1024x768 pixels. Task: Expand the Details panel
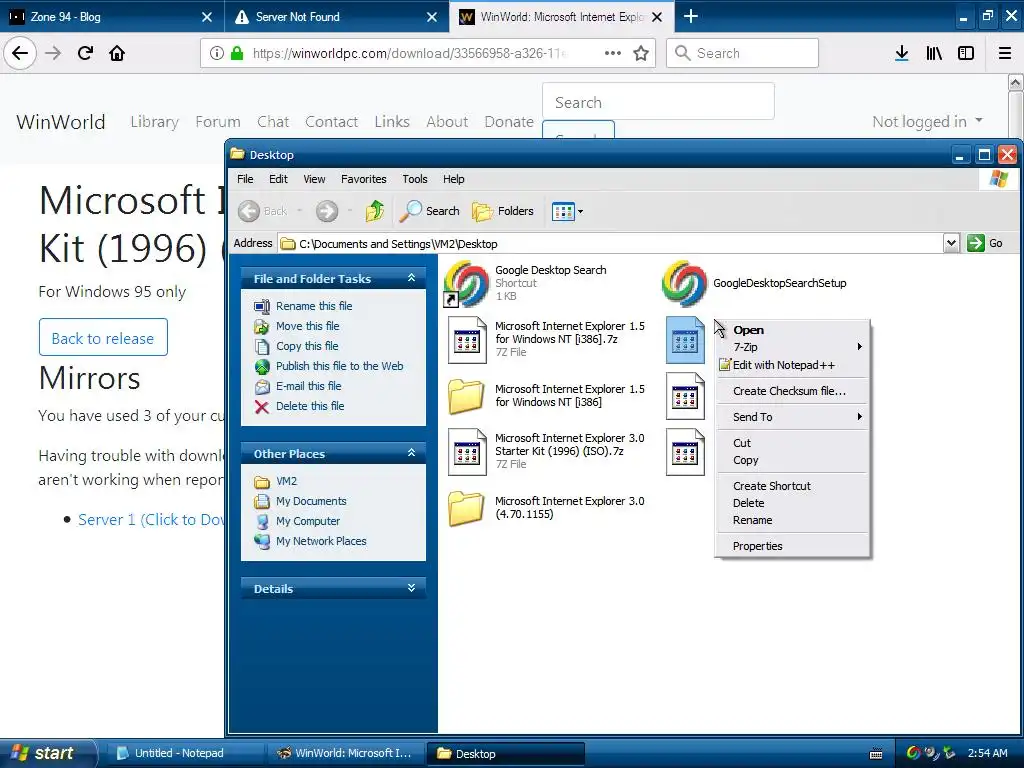[x=411, y=588]
